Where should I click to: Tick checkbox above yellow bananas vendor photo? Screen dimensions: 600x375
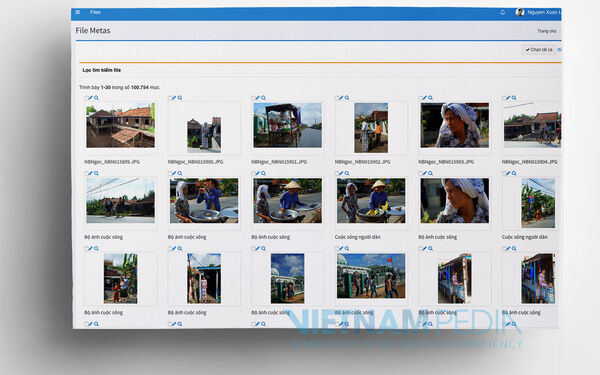coord(337,174)
